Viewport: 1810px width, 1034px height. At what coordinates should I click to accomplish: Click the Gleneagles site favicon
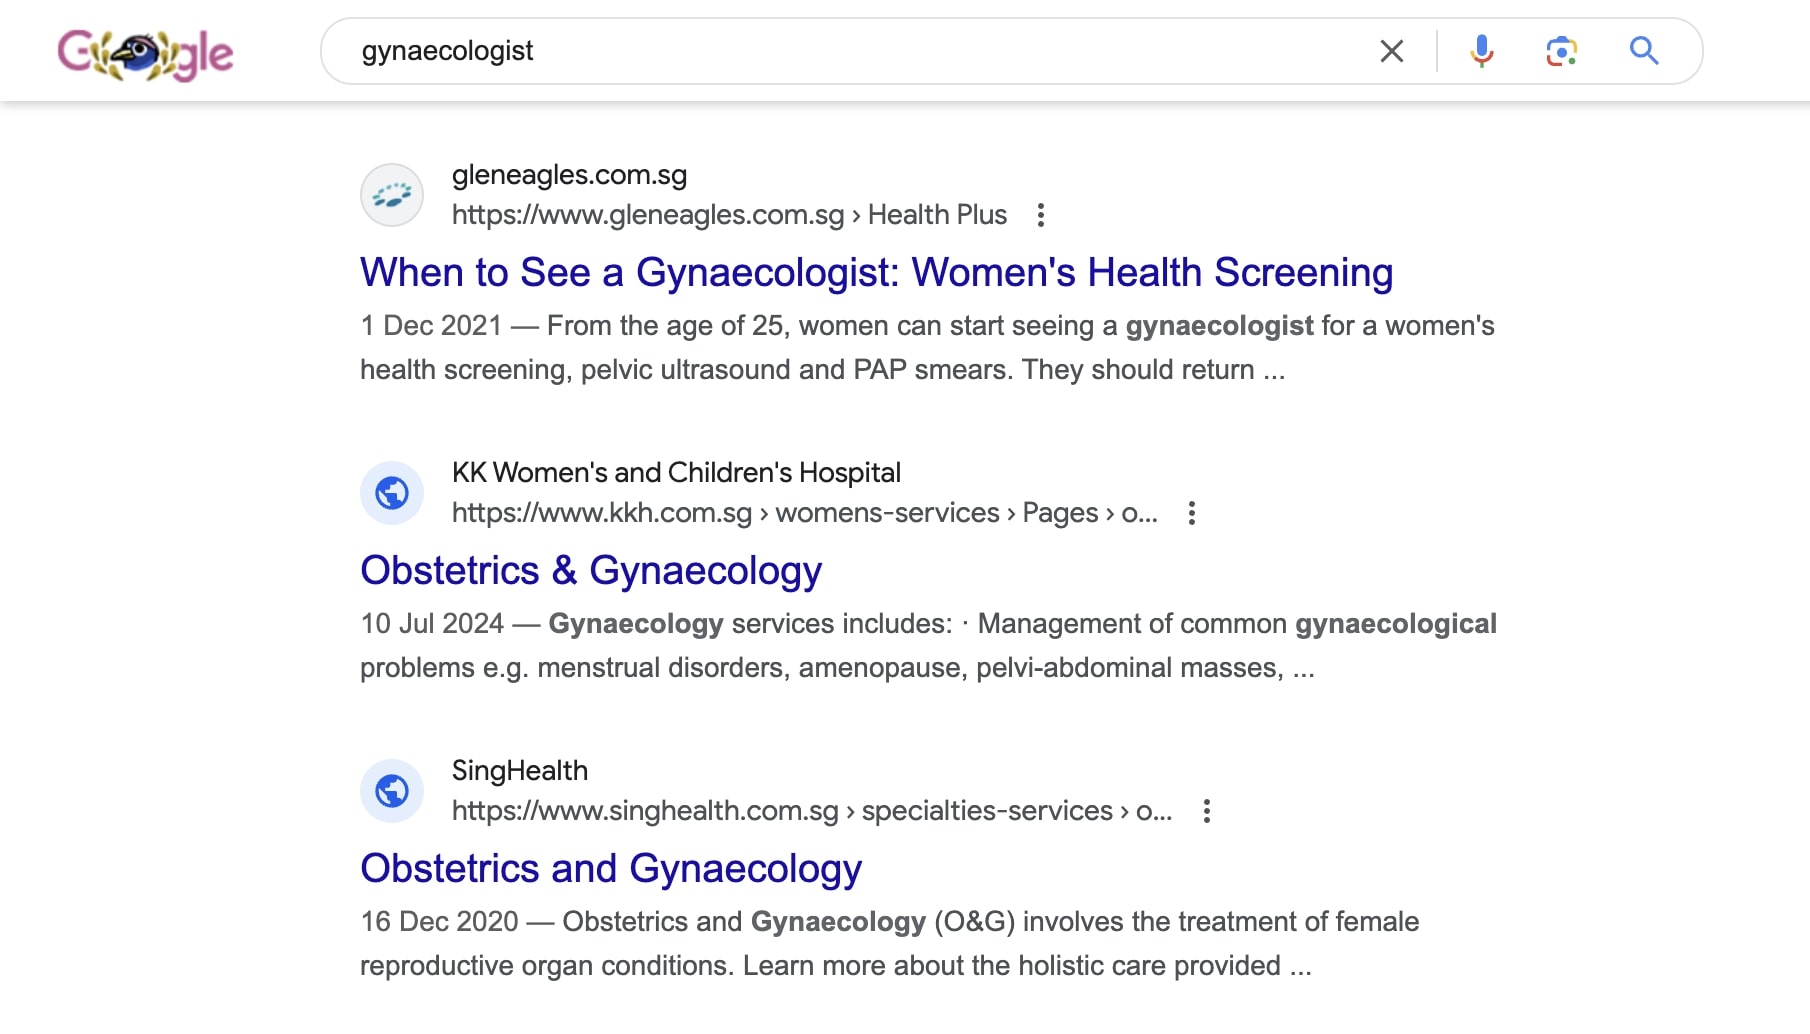[x=392, y=195]
